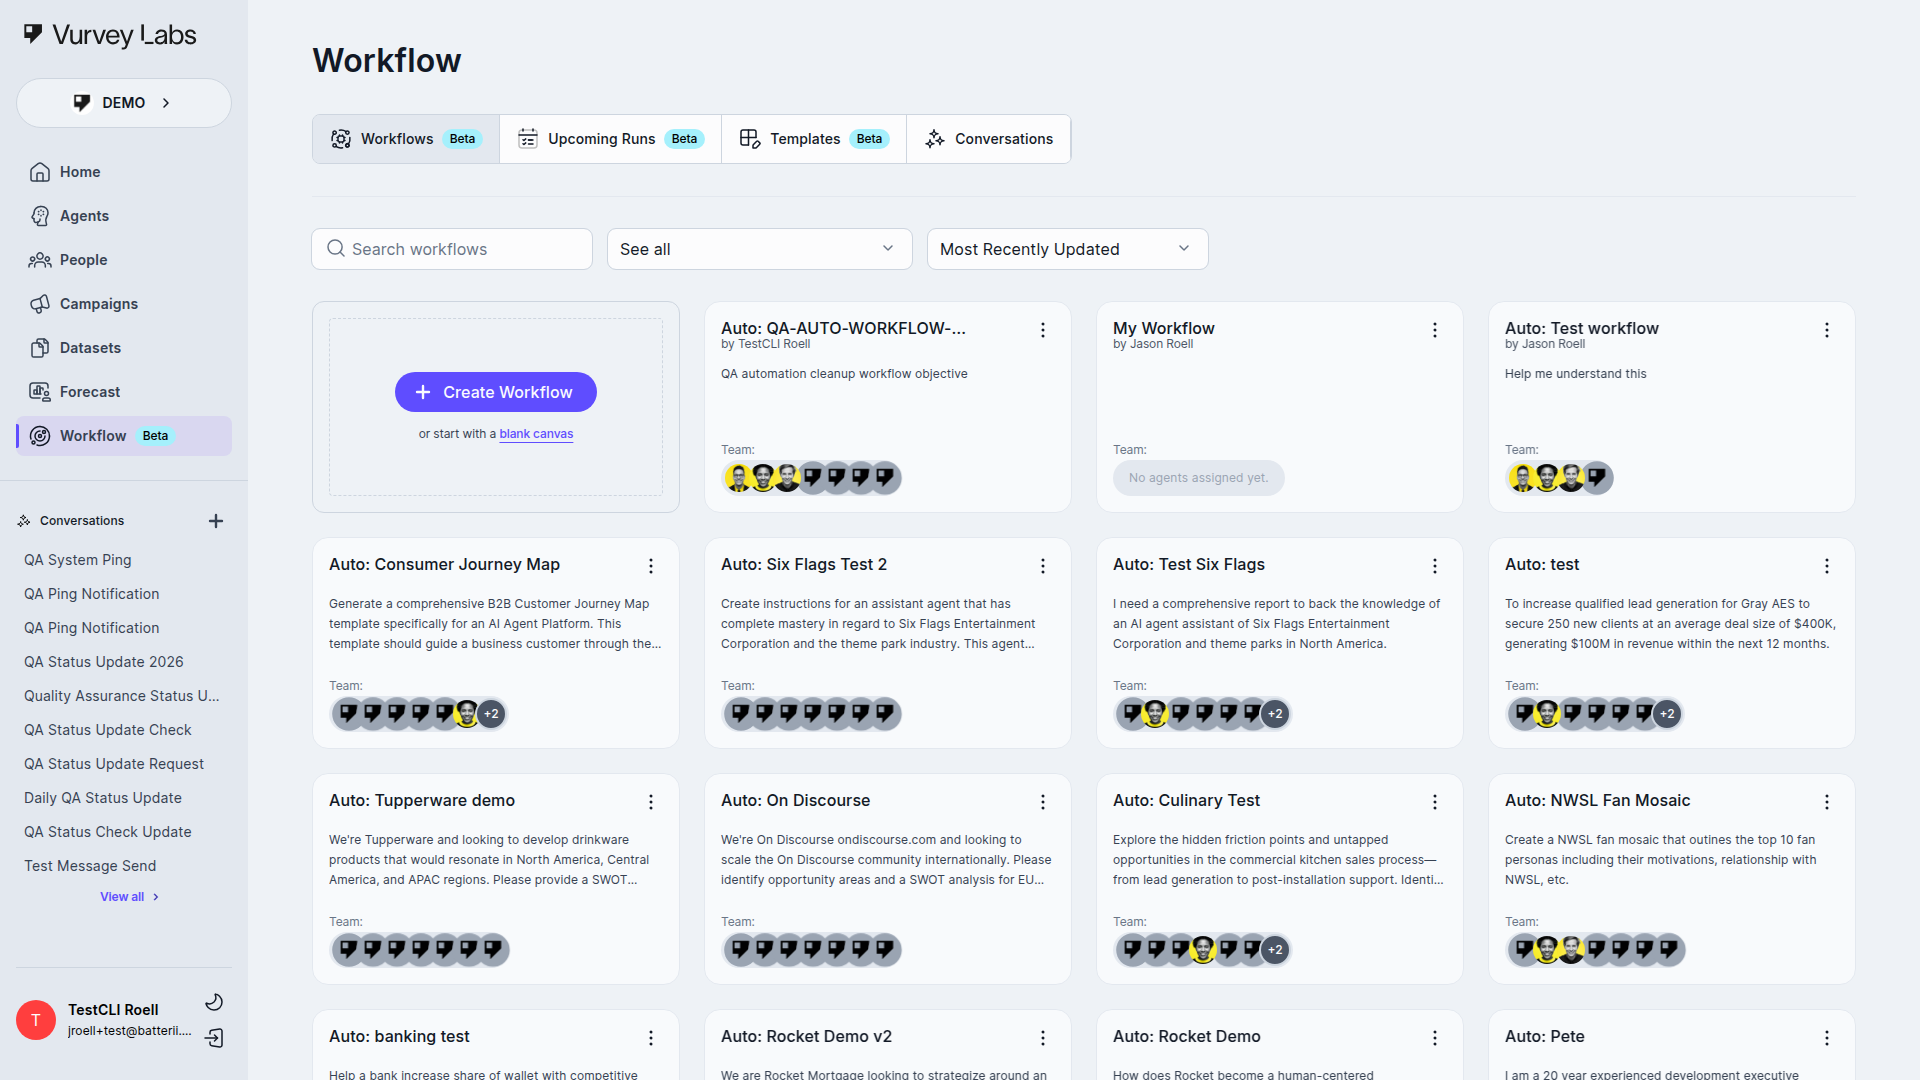This screenshot has height=1080, width=1920.
Task: Click the plus icon next to Conversations
Action: [216, 520]
